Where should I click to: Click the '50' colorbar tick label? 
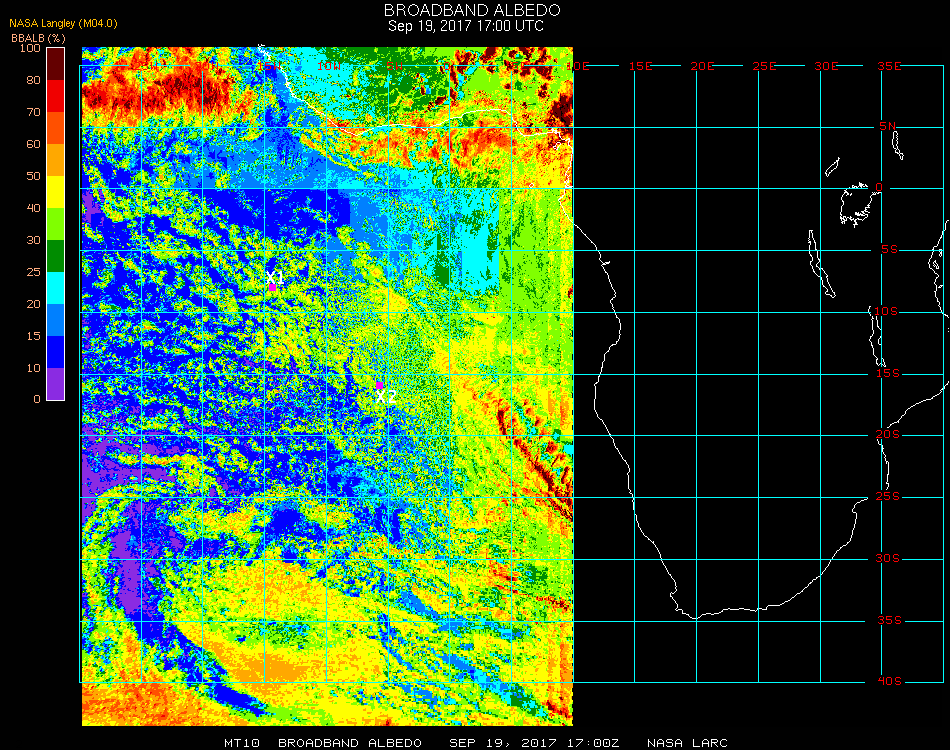tap(33, 176)
